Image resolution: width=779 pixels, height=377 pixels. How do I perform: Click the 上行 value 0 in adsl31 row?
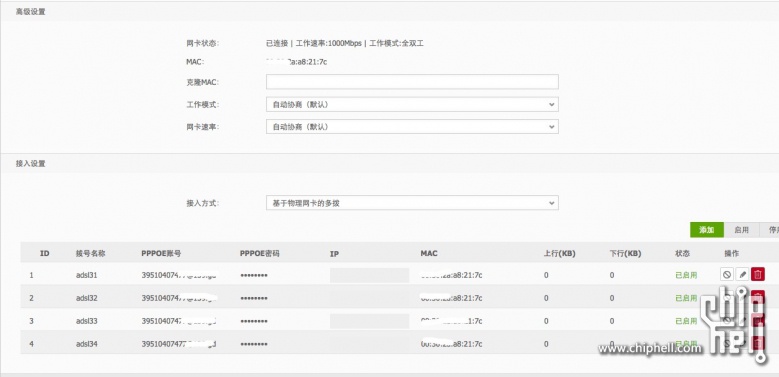[x=546, y=275]
